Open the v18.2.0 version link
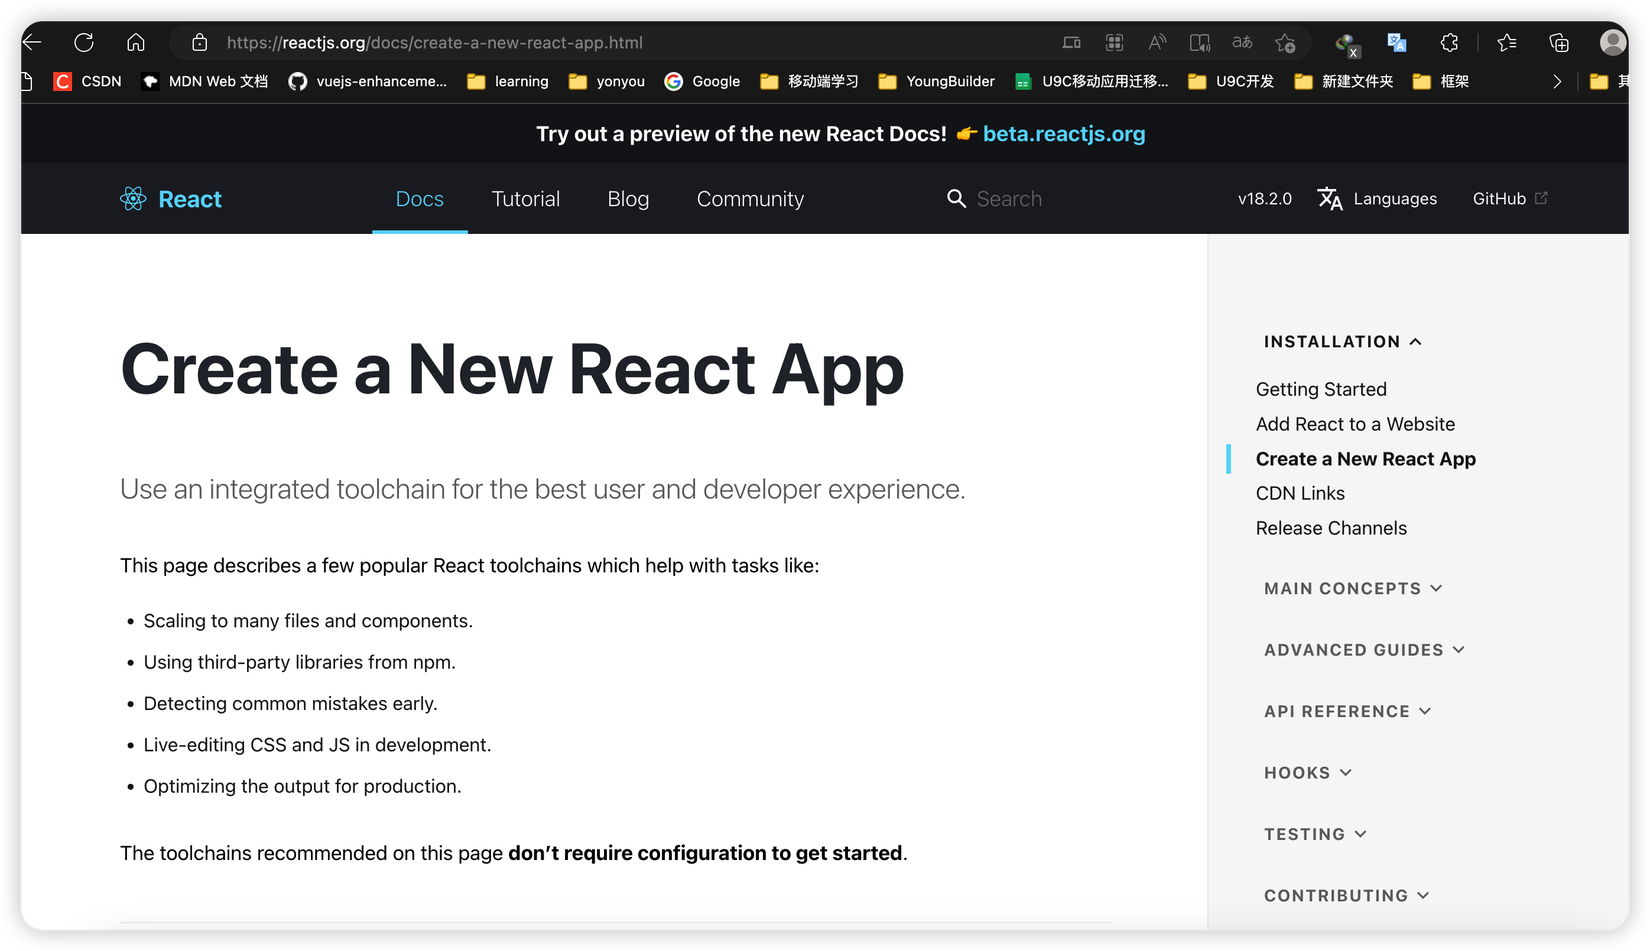Screen dimensions: 1650x951 coord(1265,199)
